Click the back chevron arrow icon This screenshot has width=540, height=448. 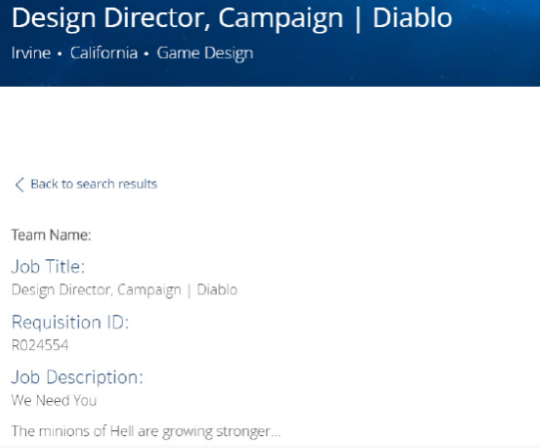[x=19, y=185]
